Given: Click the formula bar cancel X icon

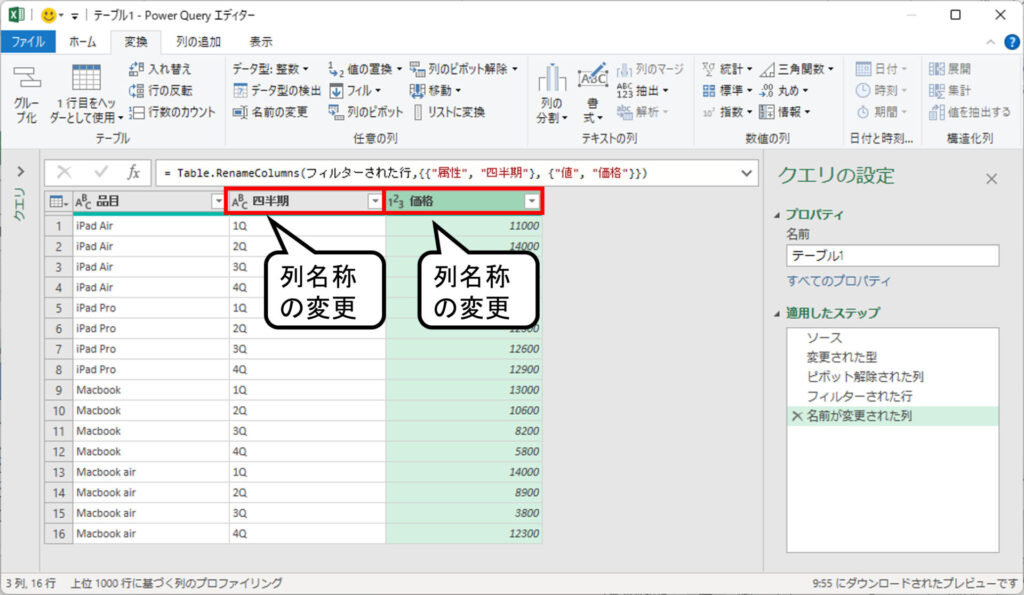Looking at the screenshot, I should (64, 172).
